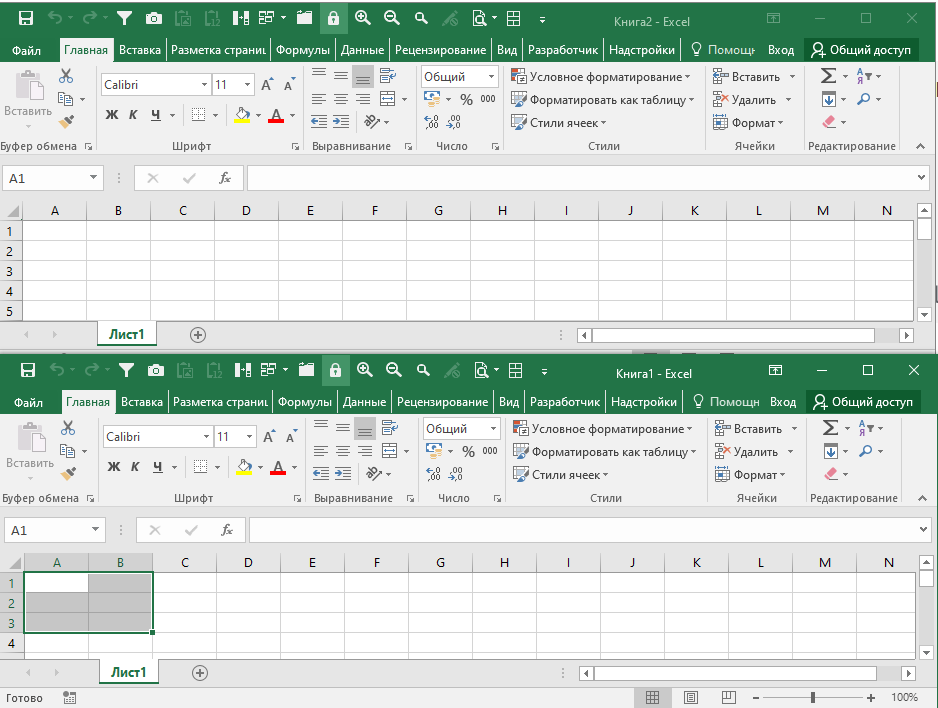Add a new sheet in Книга1 window
The width and height of the screenshot is (938, 708).
(x=200, y=673)
